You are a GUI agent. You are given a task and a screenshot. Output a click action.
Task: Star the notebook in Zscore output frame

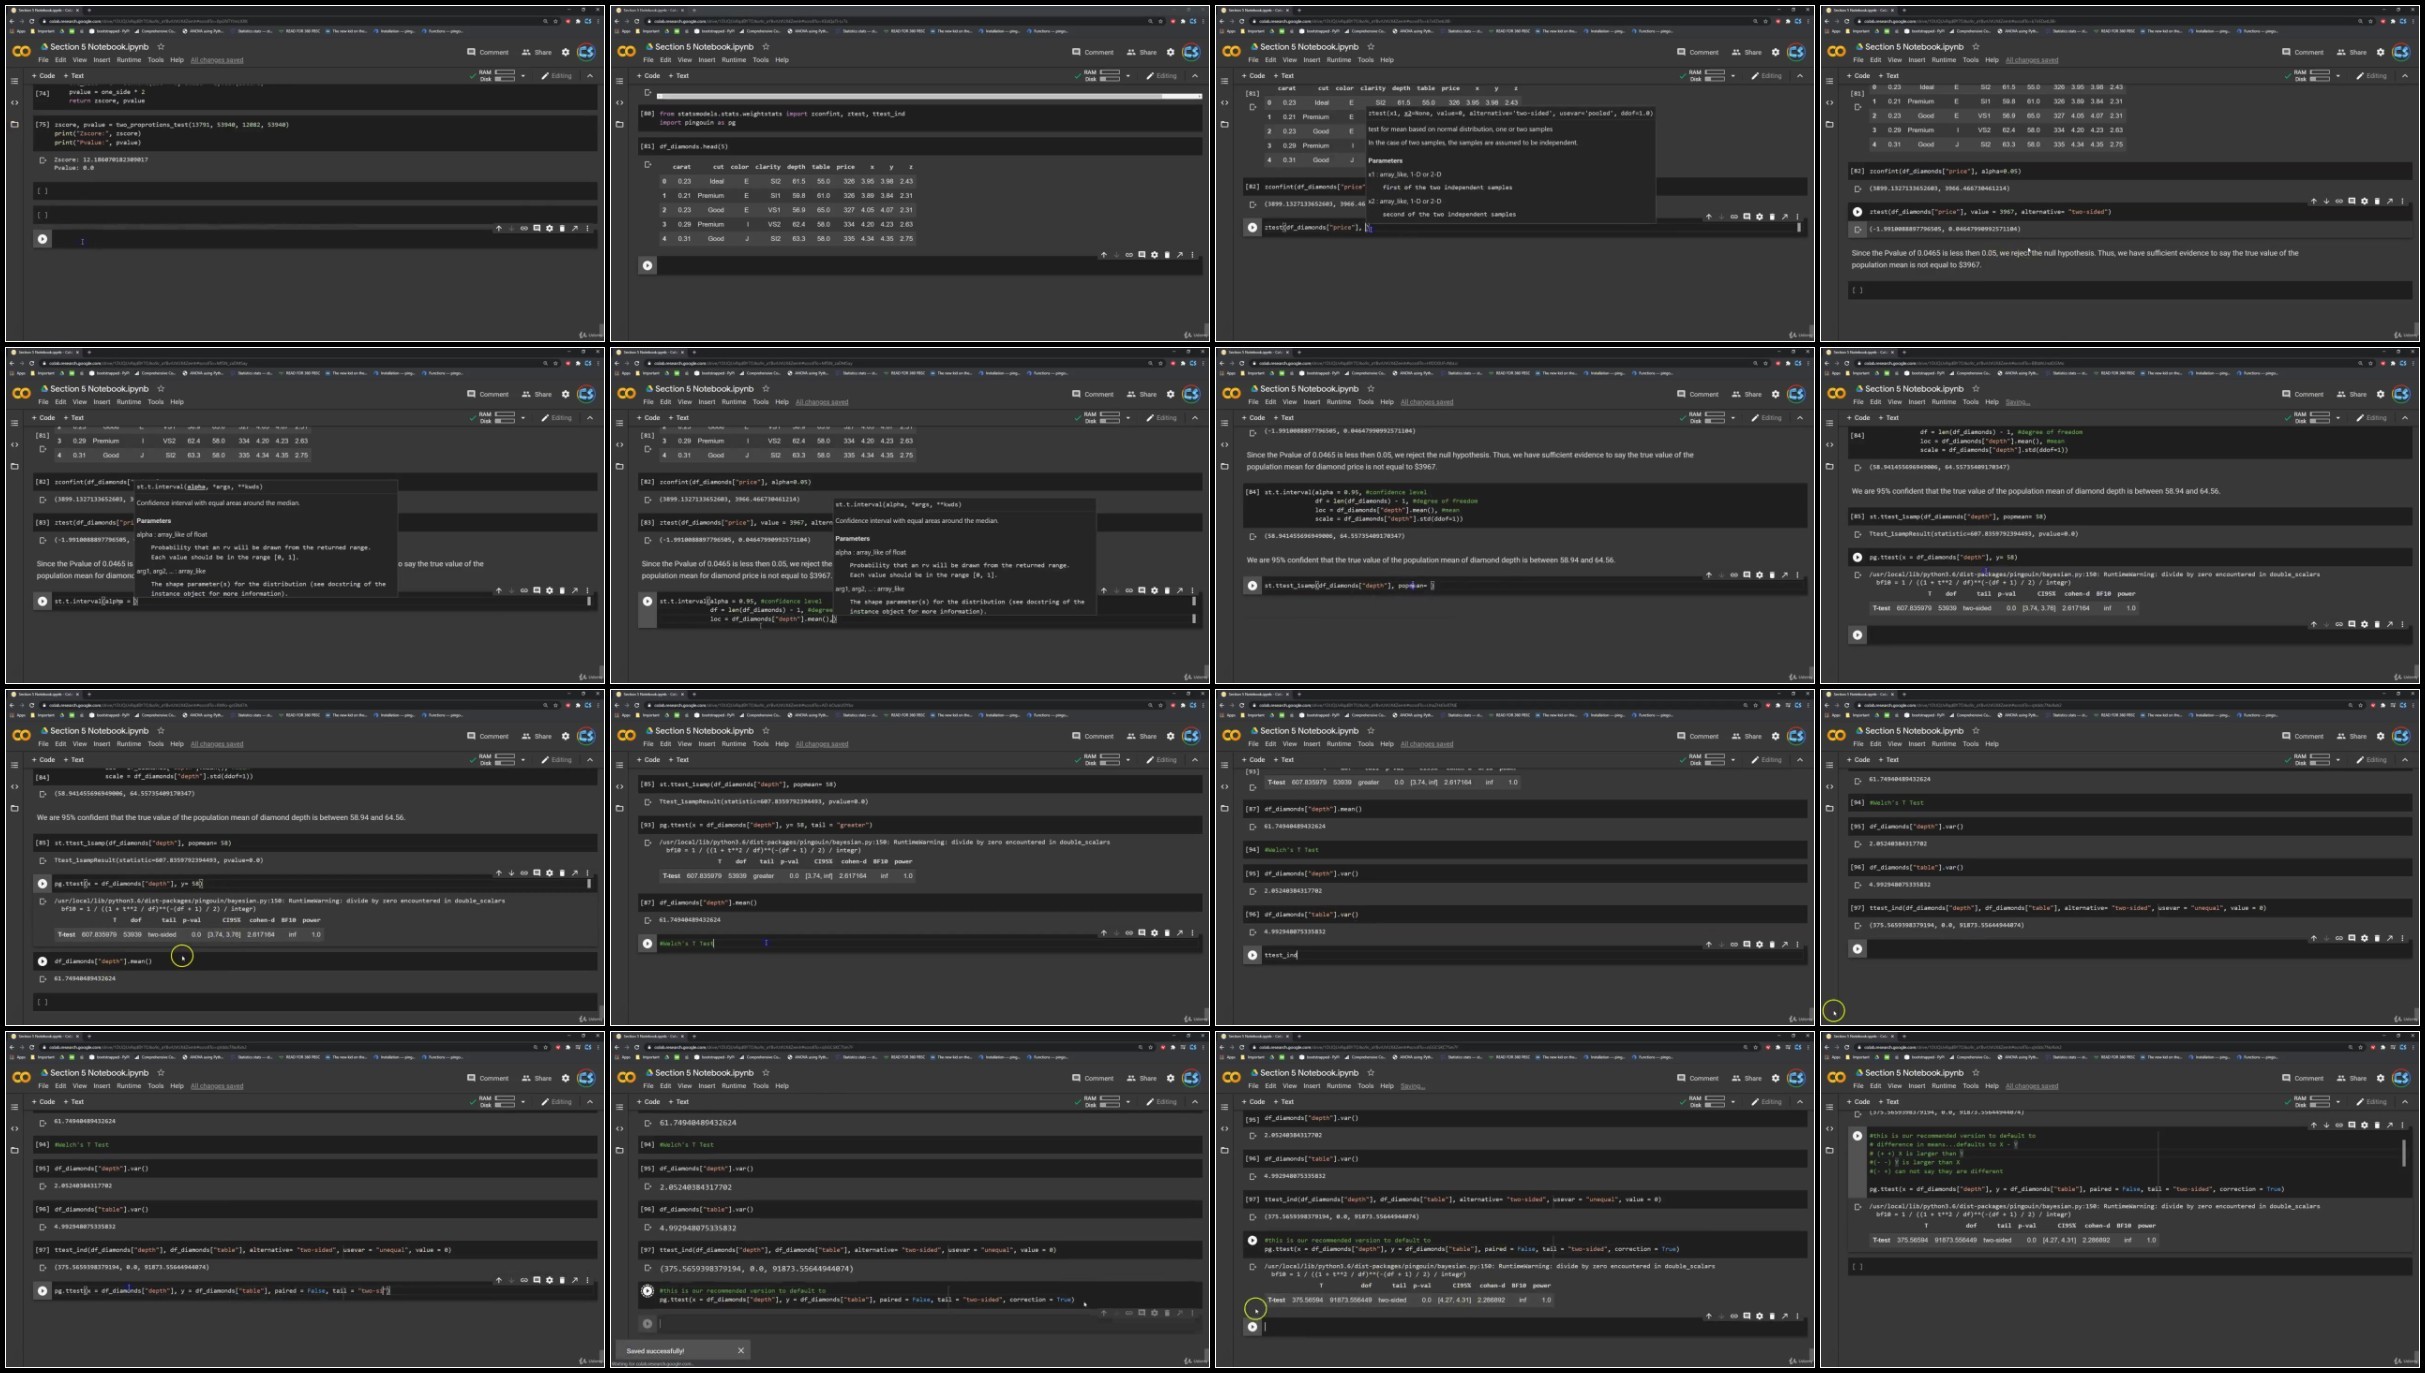tap(161, 47)
